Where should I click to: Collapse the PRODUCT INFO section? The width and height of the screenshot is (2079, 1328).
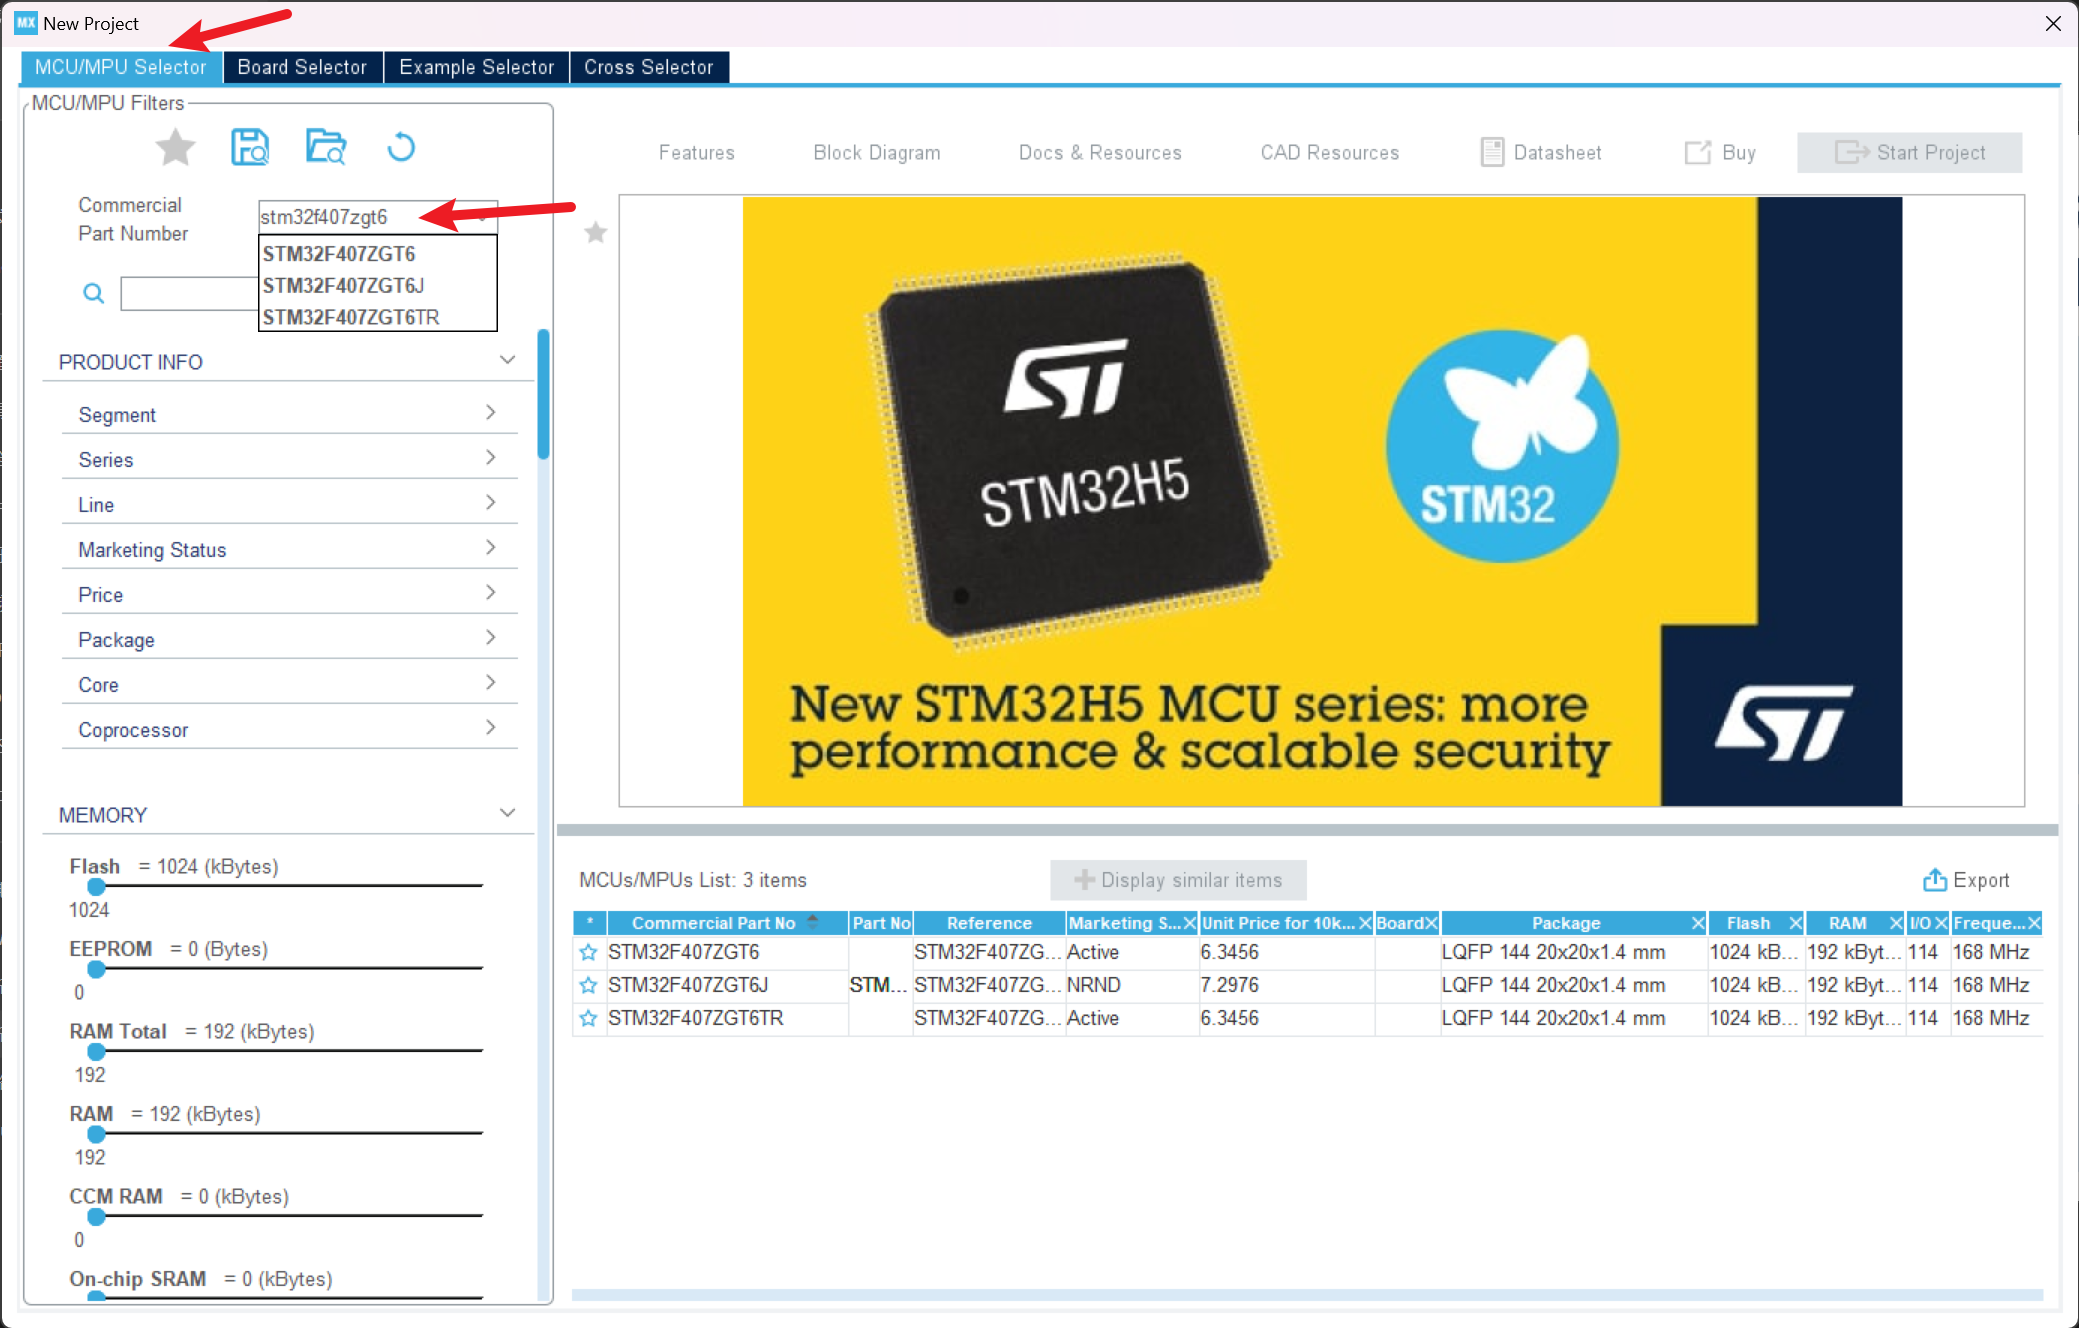[x=508, y=360]
